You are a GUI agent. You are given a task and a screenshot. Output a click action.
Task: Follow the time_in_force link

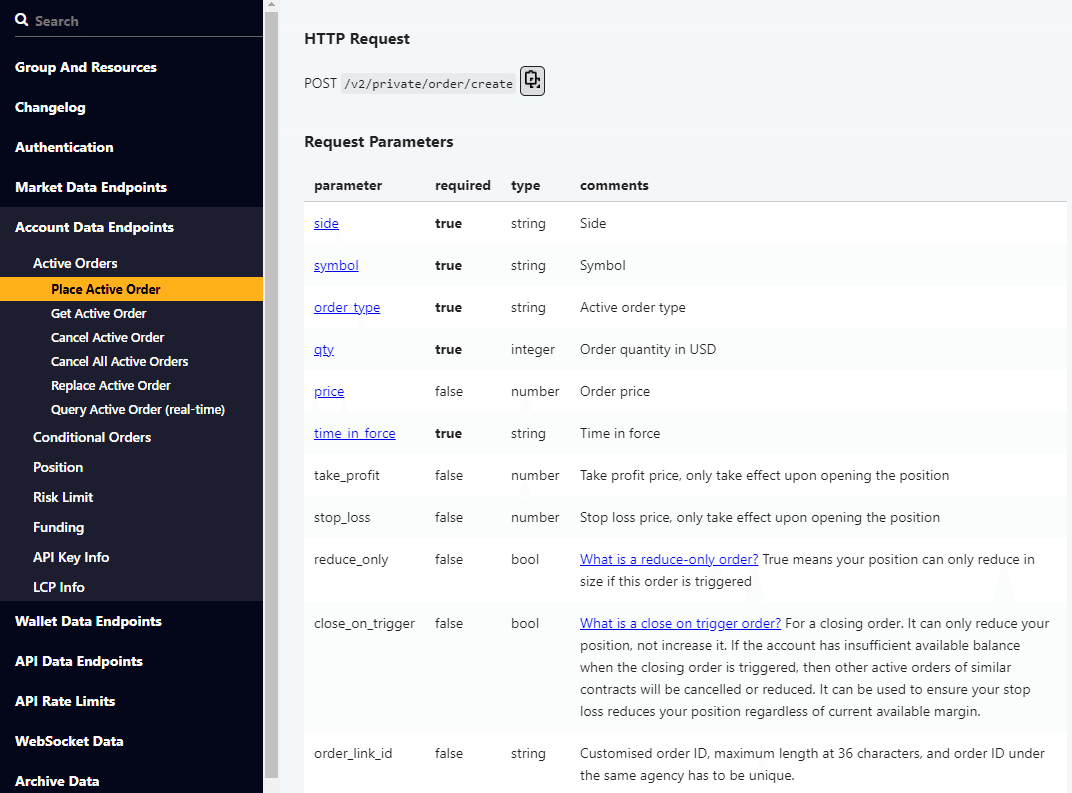click(354, 434)
